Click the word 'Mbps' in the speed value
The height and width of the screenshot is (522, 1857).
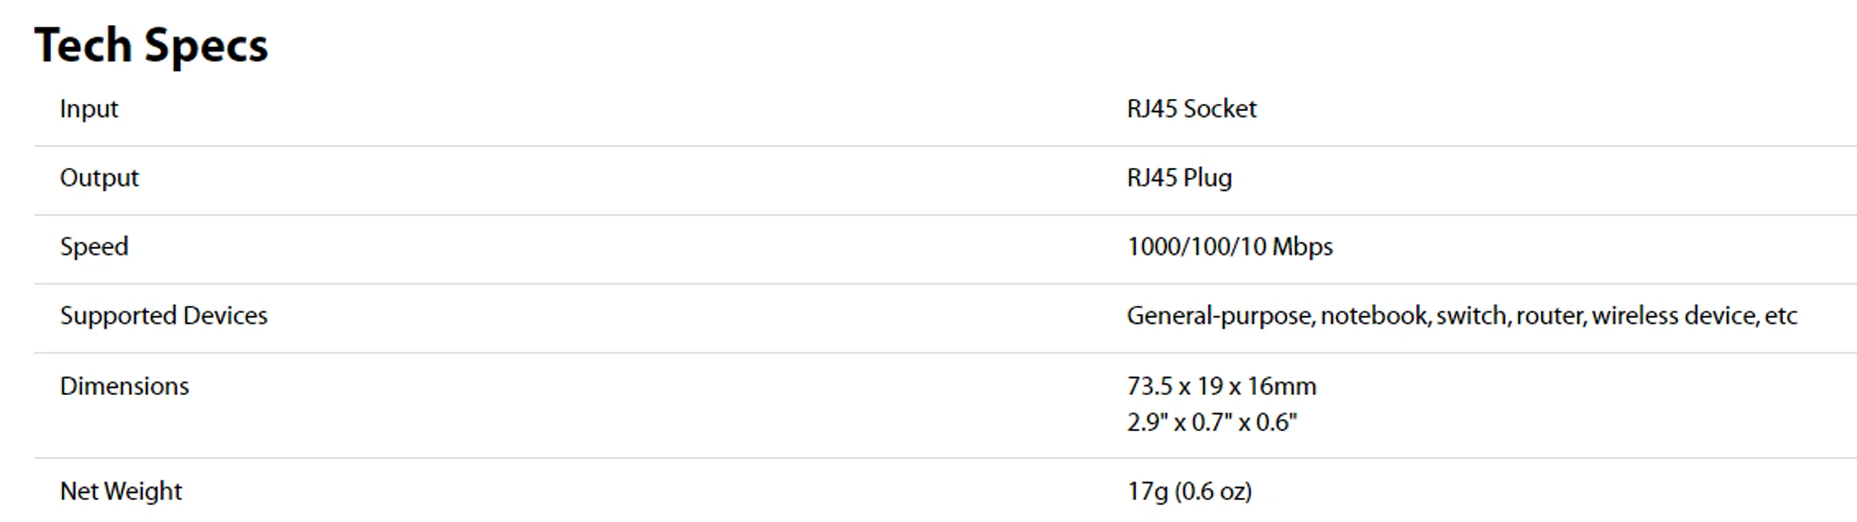pyautogui.click(x=1302, y=247)
